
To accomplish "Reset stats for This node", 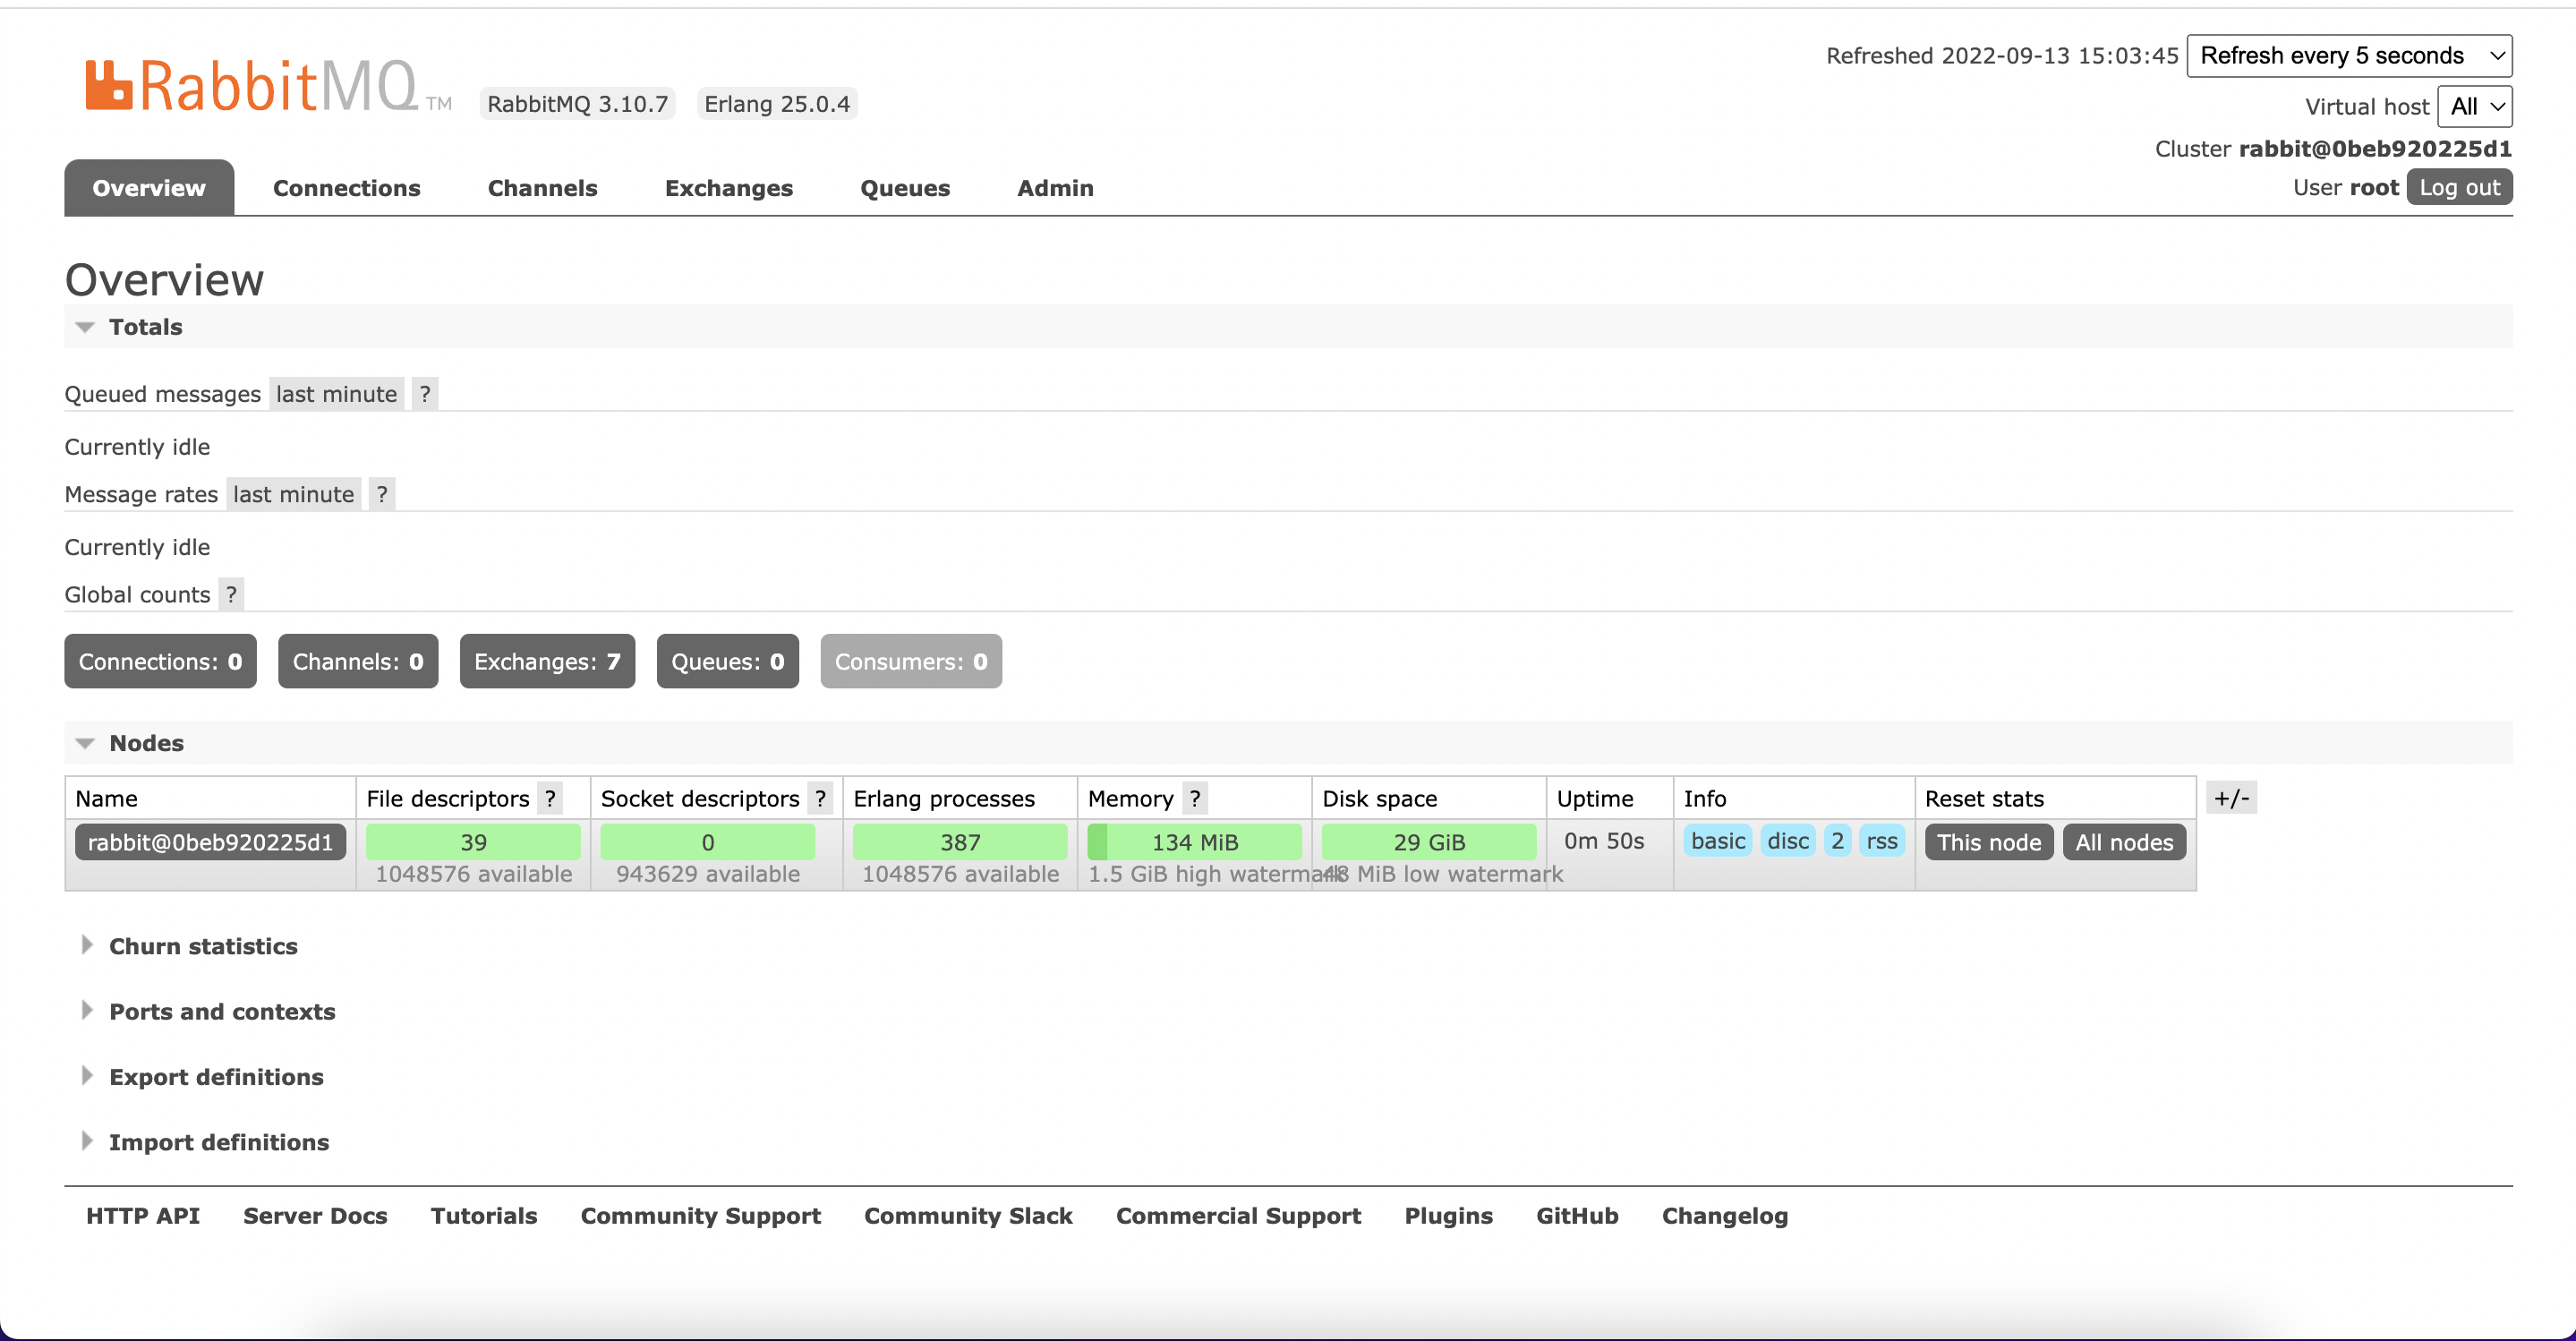I will click(1988, 842).
